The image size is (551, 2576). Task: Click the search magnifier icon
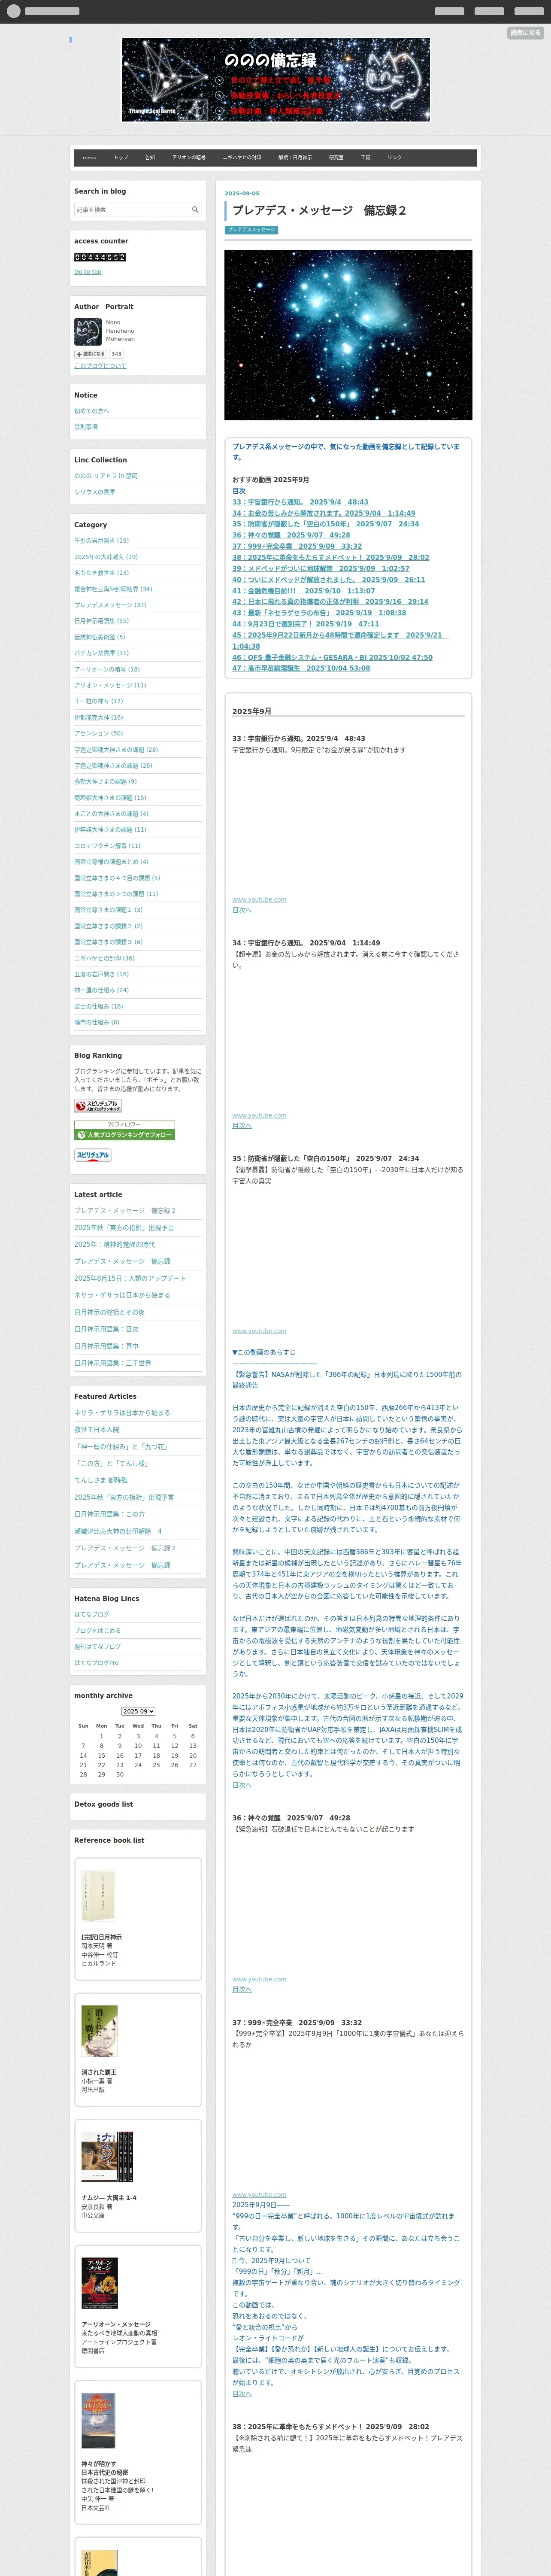point(195,209)
